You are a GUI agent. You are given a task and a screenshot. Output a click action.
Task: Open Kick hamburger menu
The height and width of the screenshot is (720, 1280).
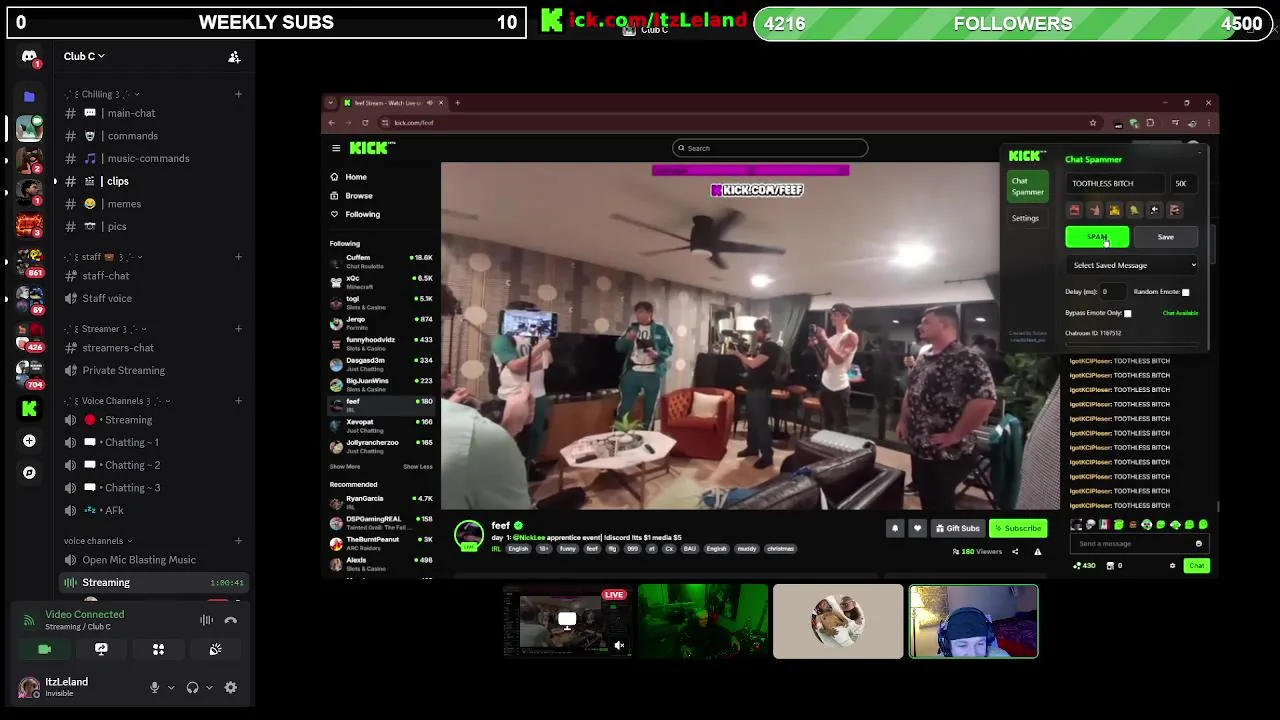336,148
